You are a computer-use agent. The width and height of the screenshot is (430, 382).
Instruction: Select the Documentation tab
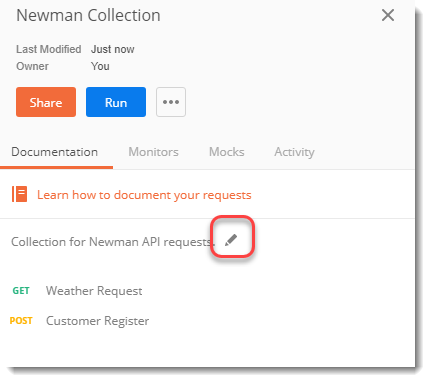(x=55, y=152)
